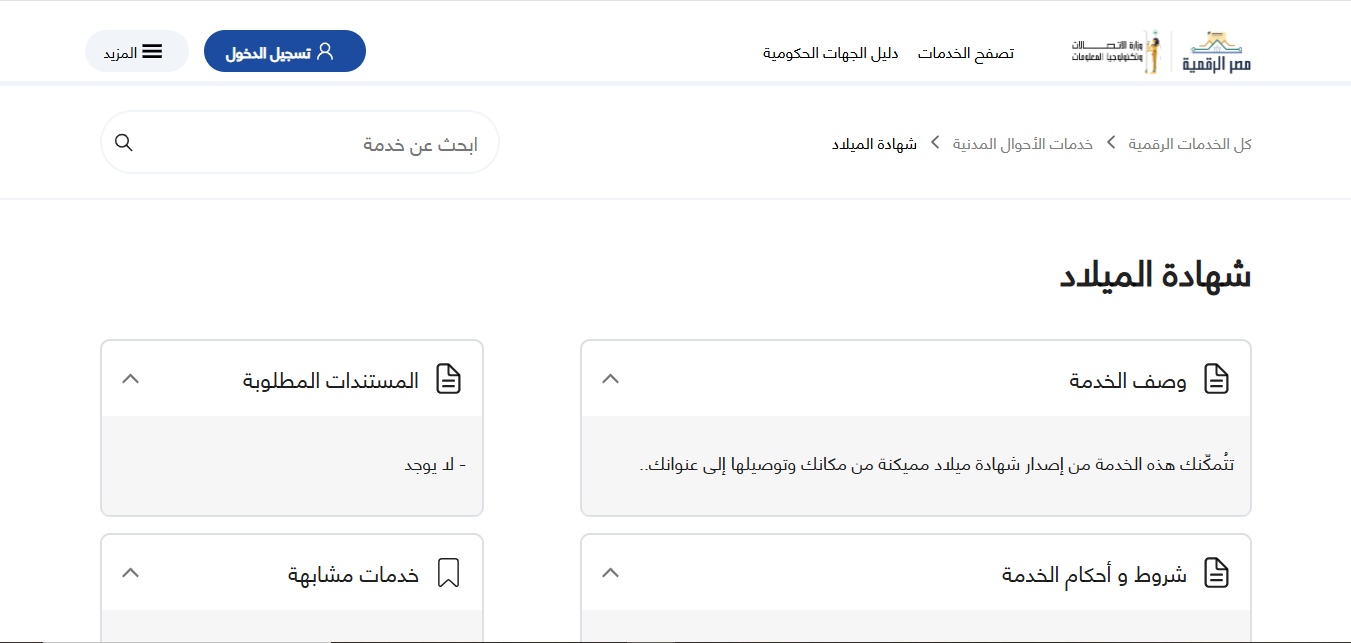Click the document icon beside شروط و أحكام الخدمة

(1216, 573)
